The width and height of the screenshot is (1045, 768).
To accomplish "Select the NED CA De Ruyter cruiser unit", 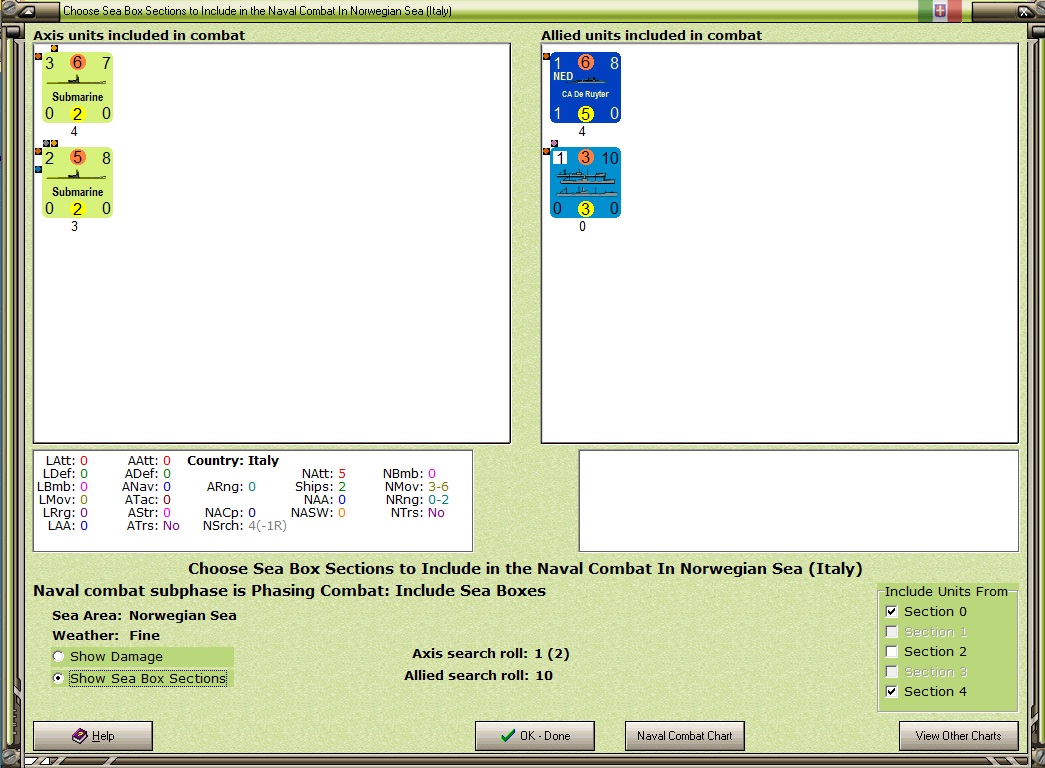I will coord(586,87).
